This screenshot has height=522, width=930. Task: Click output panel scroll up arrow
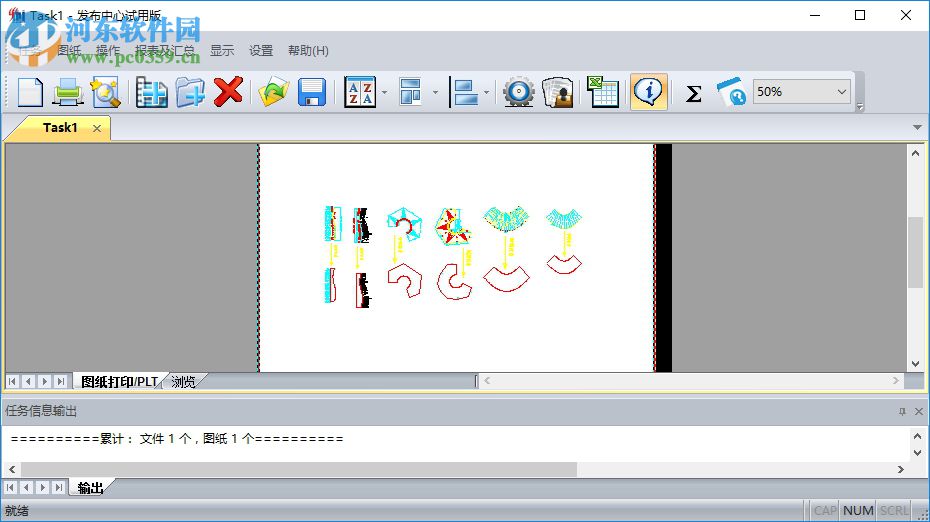(917, 437)
